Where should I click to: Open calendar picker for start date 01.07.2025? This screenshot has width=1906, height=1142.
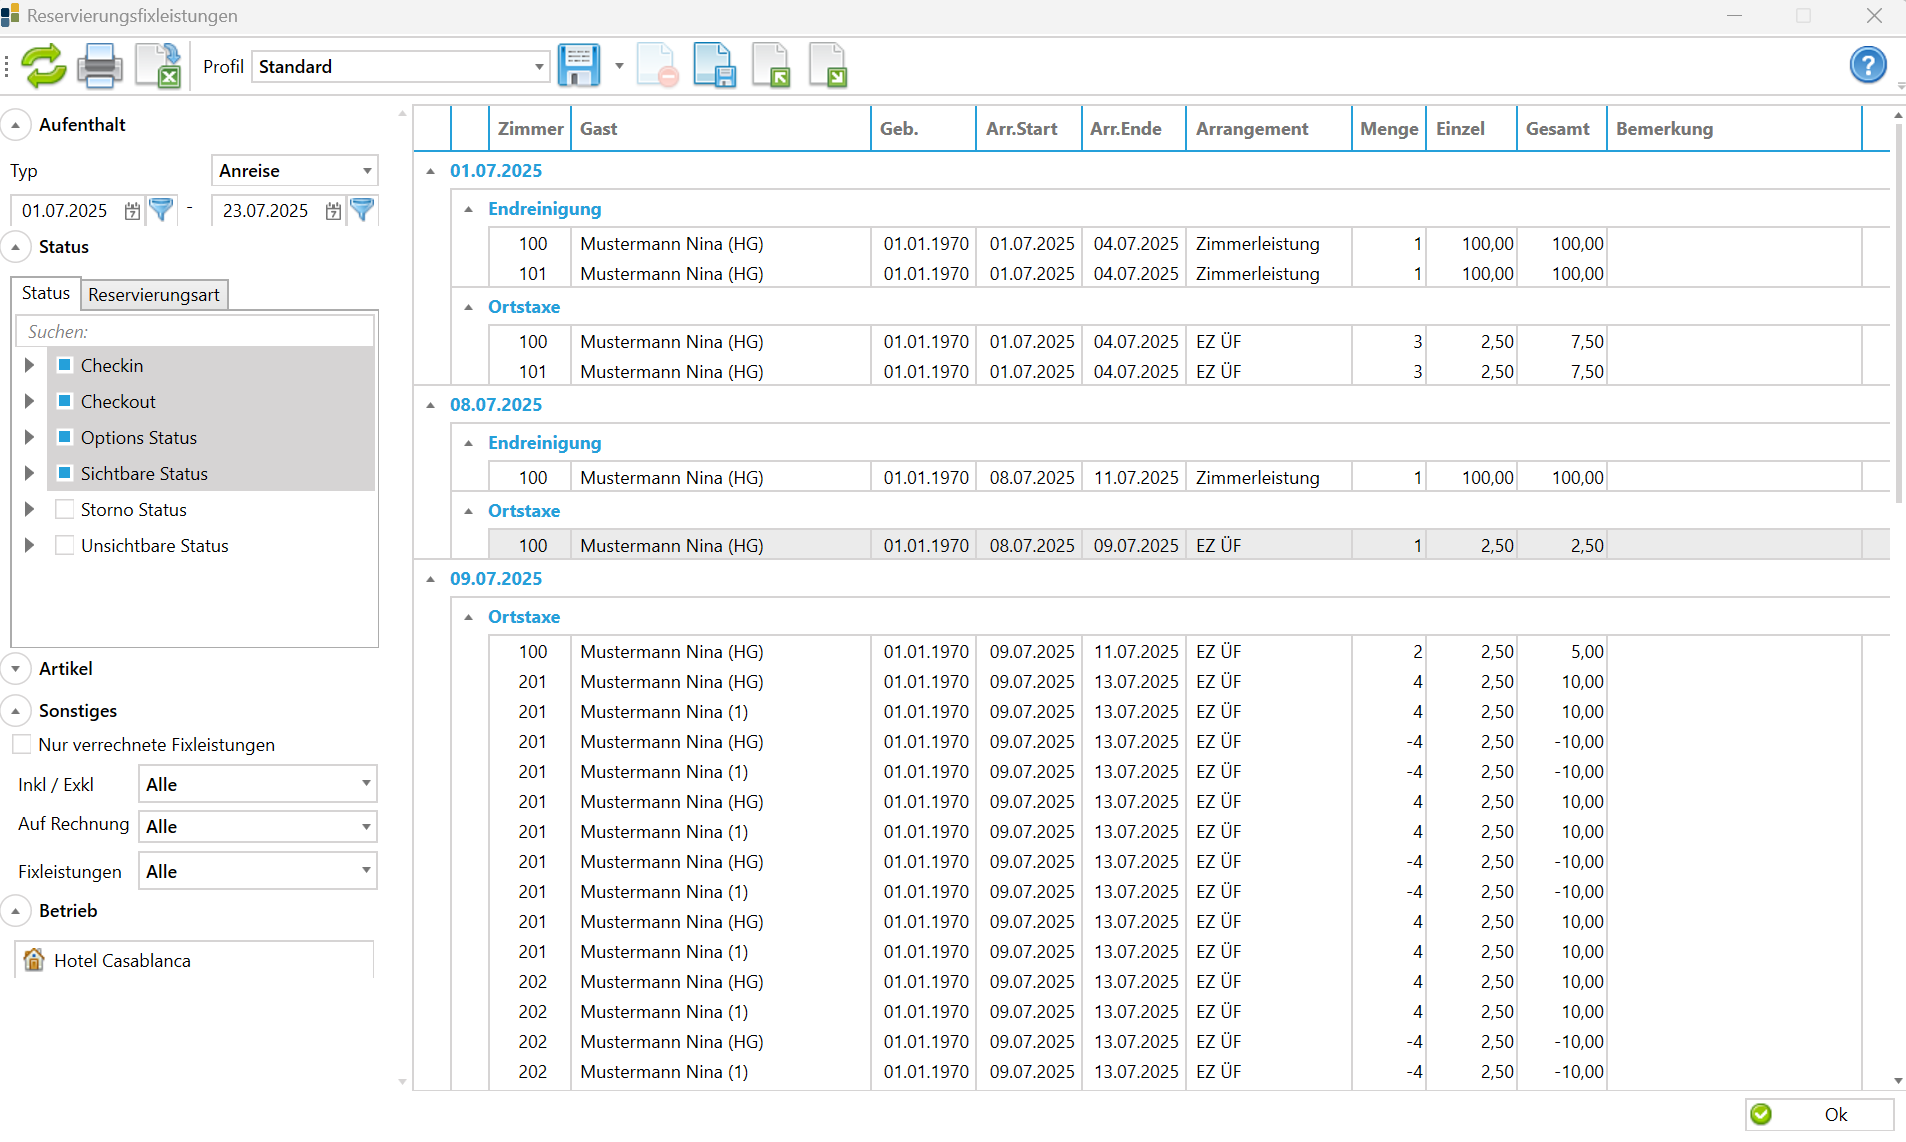pyautogui.click(x=132, y=211)
